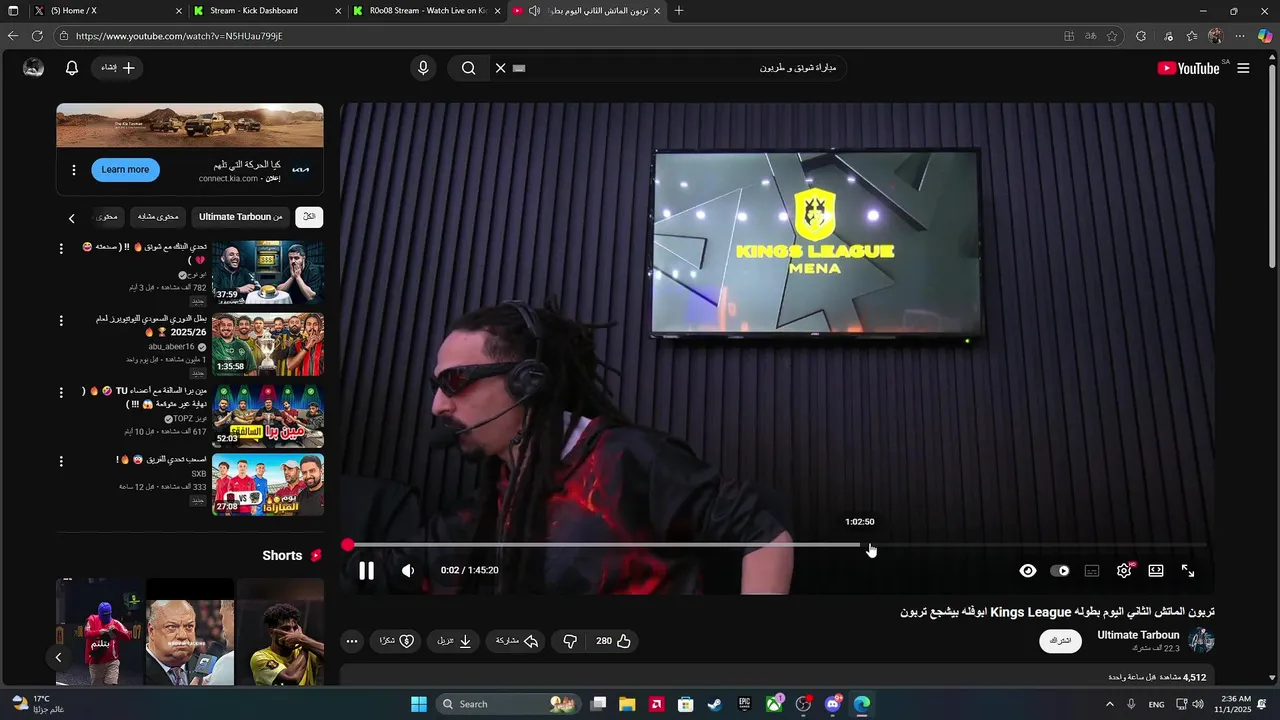The image size is (1280, 720).
Task: Select the 'محتوى مشابه' filter chip
Action: tap(158, 217)
